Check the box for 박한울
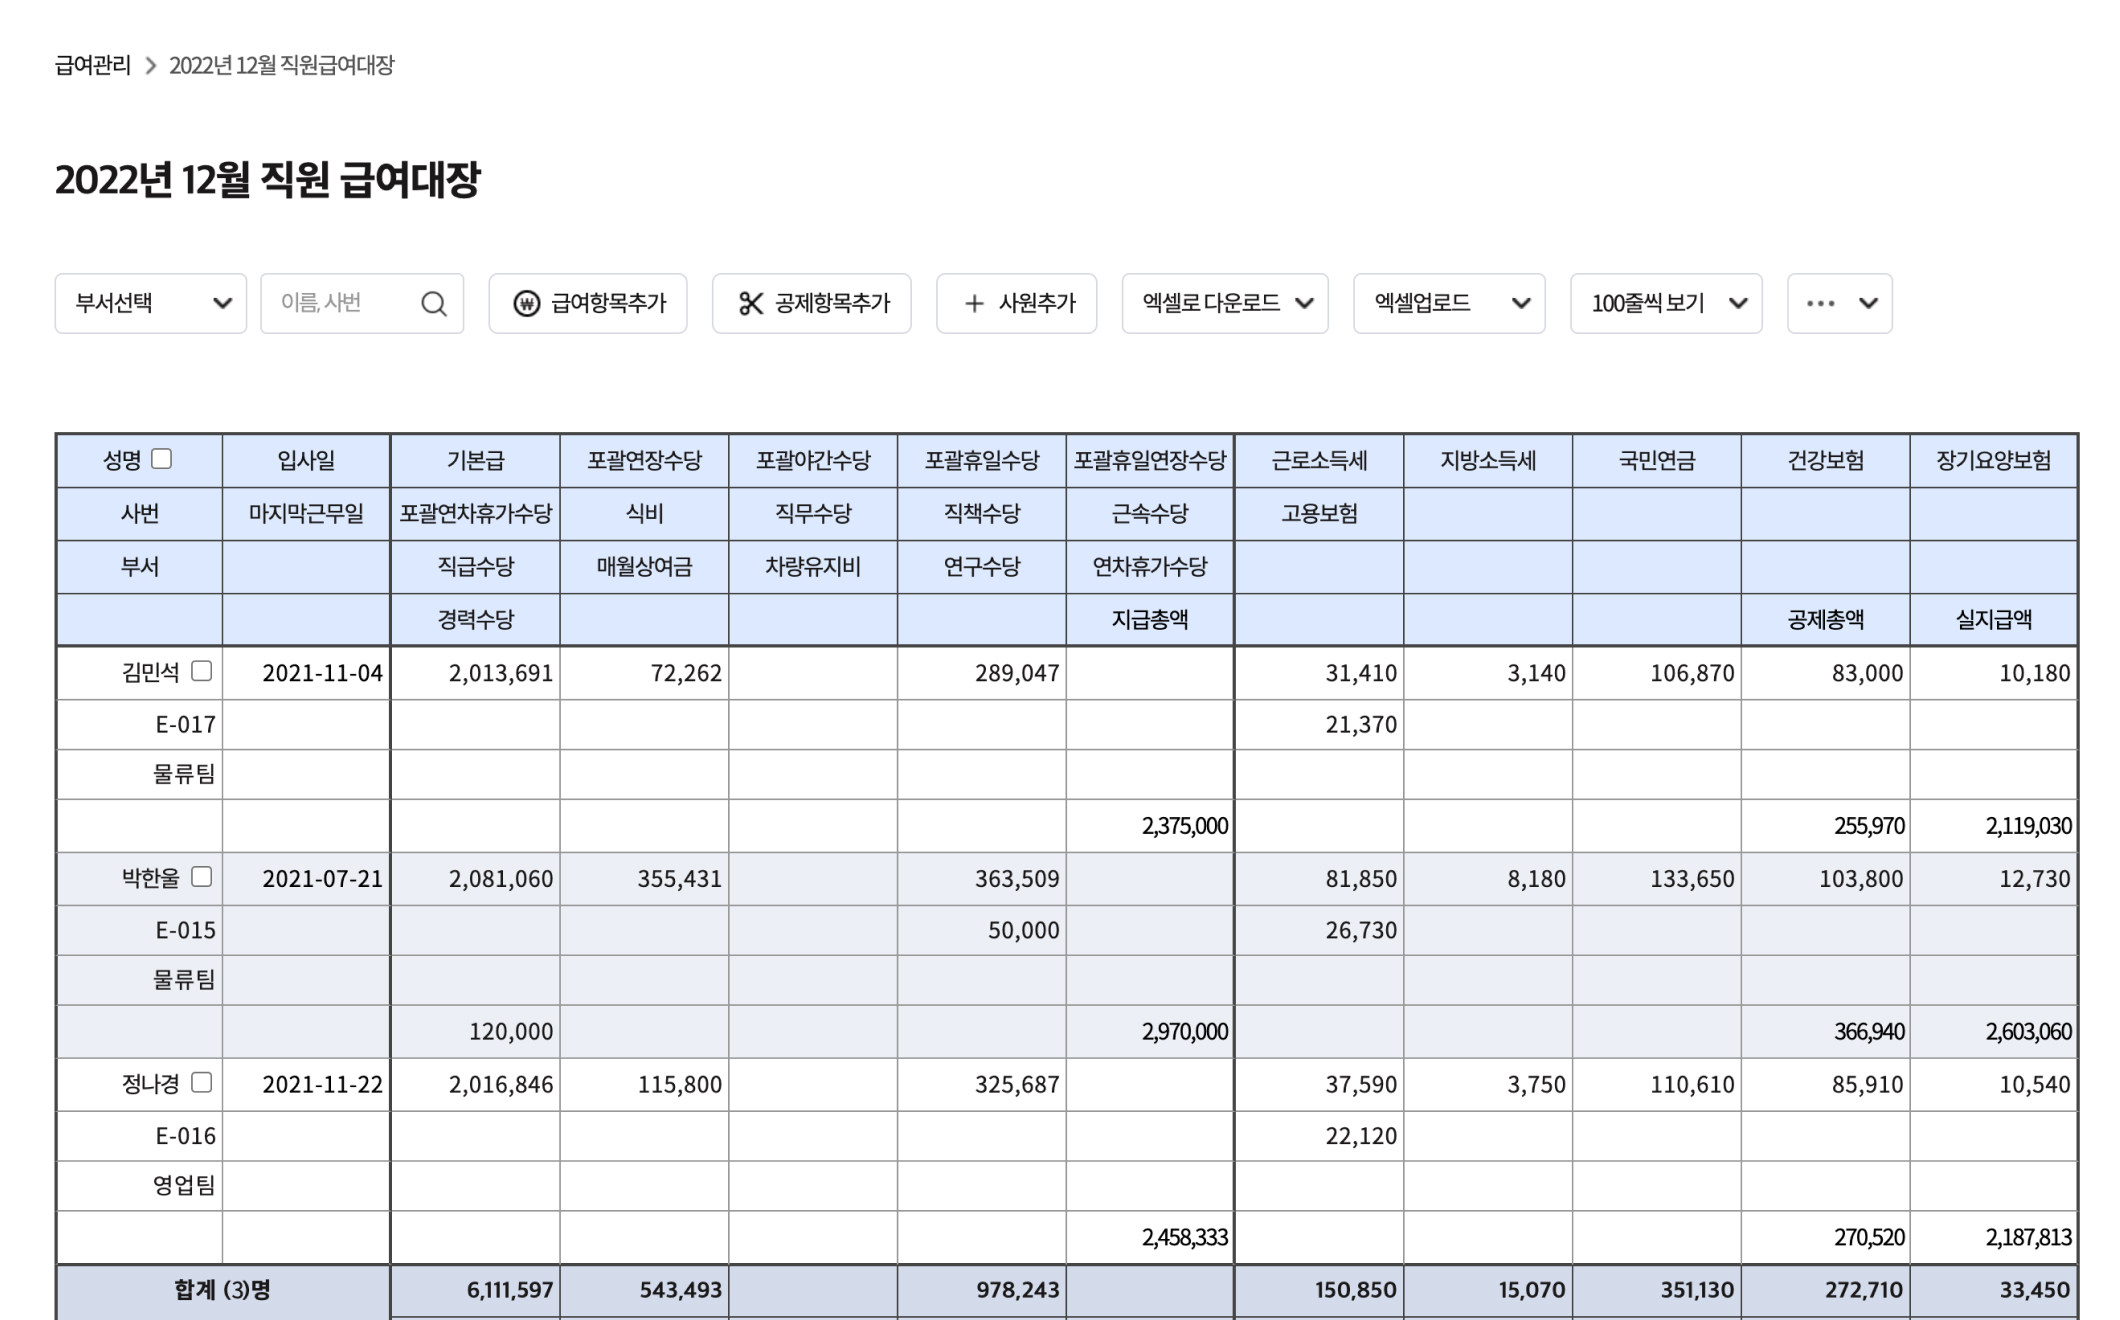This screenshot has width=2120, height=1320. [201, 877]
